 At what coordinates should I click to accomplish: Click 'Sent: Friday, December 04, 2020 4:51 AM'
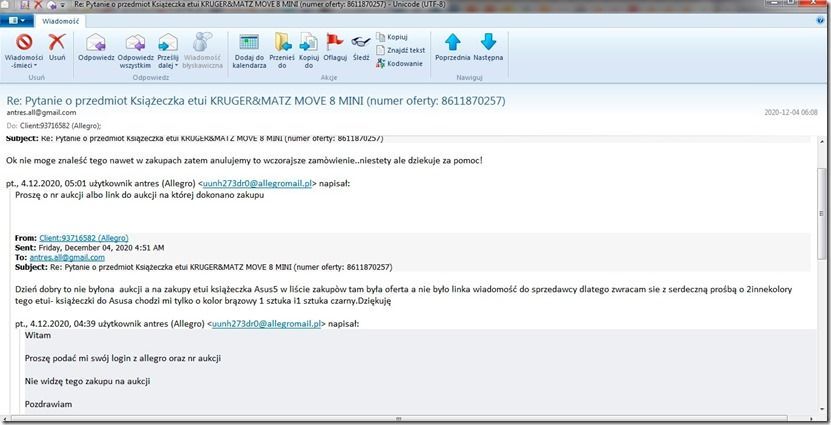90,247
